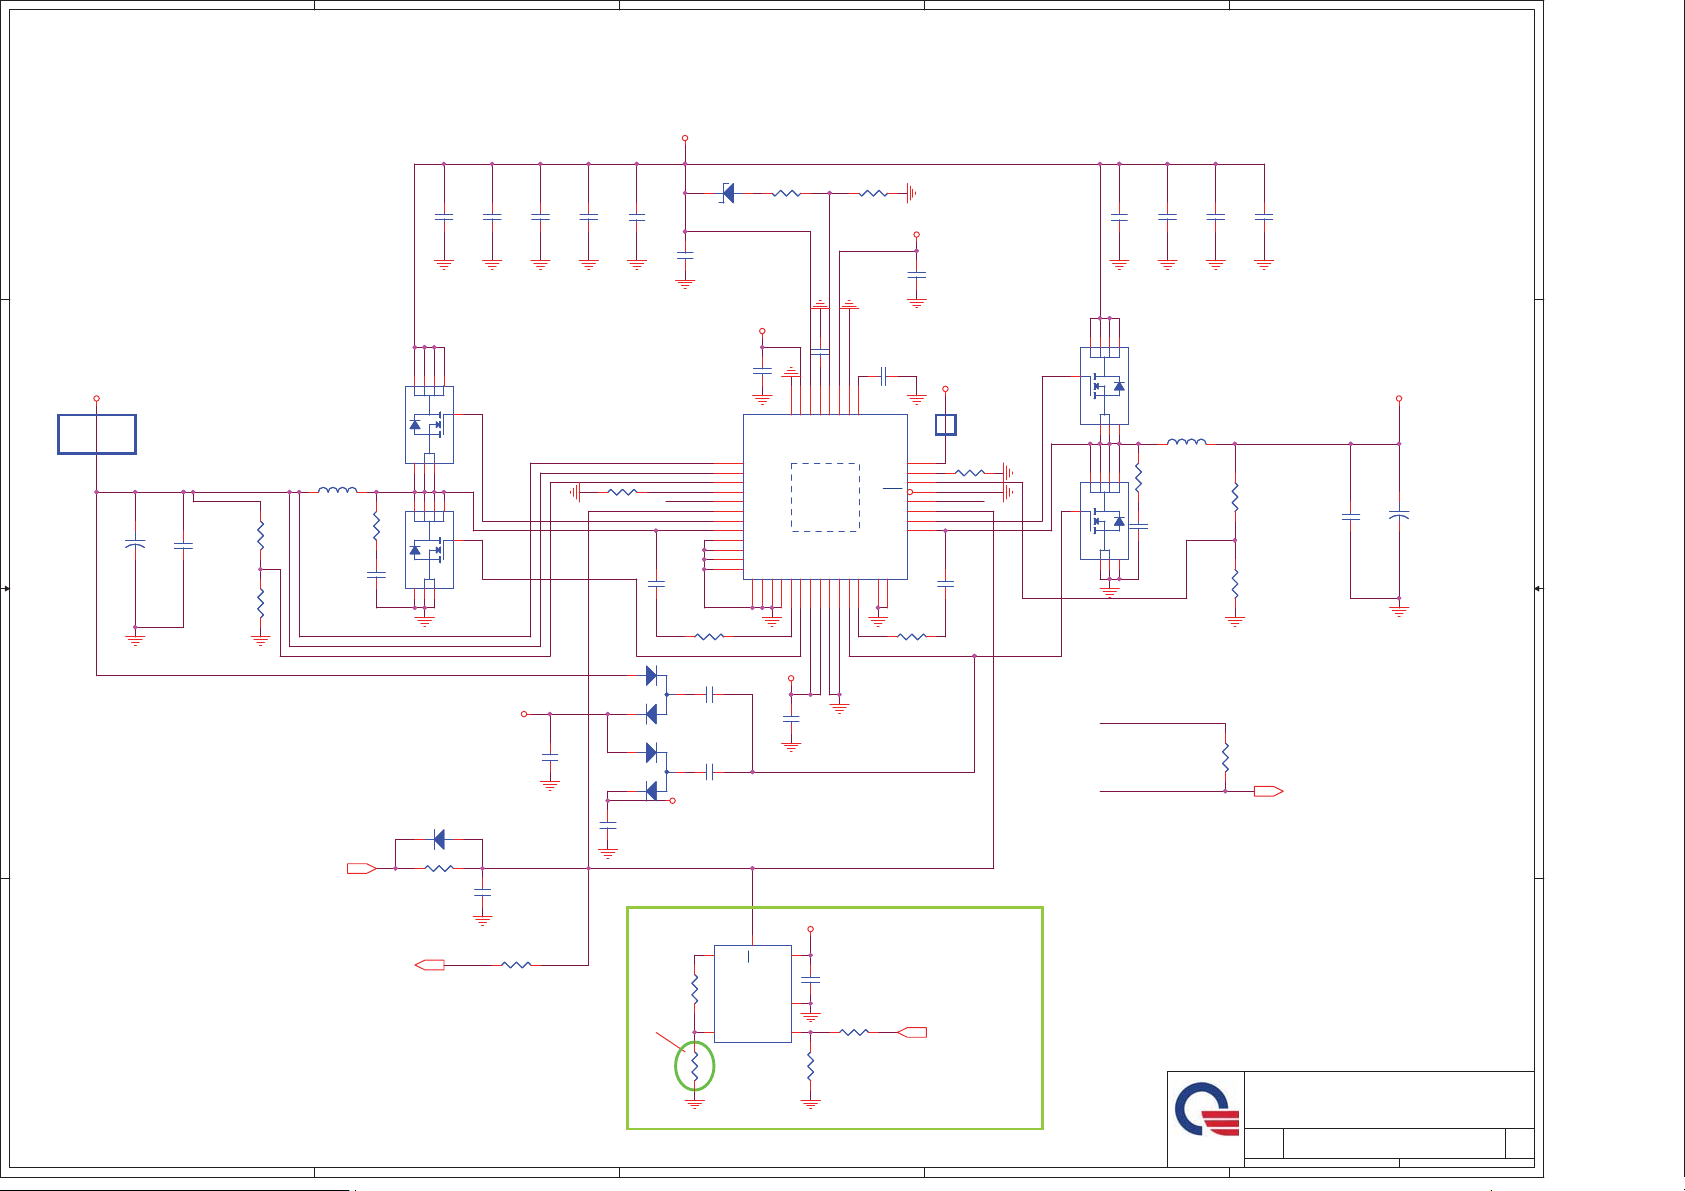Select the lone resistor above the right off-page connector

point(1226,757)
